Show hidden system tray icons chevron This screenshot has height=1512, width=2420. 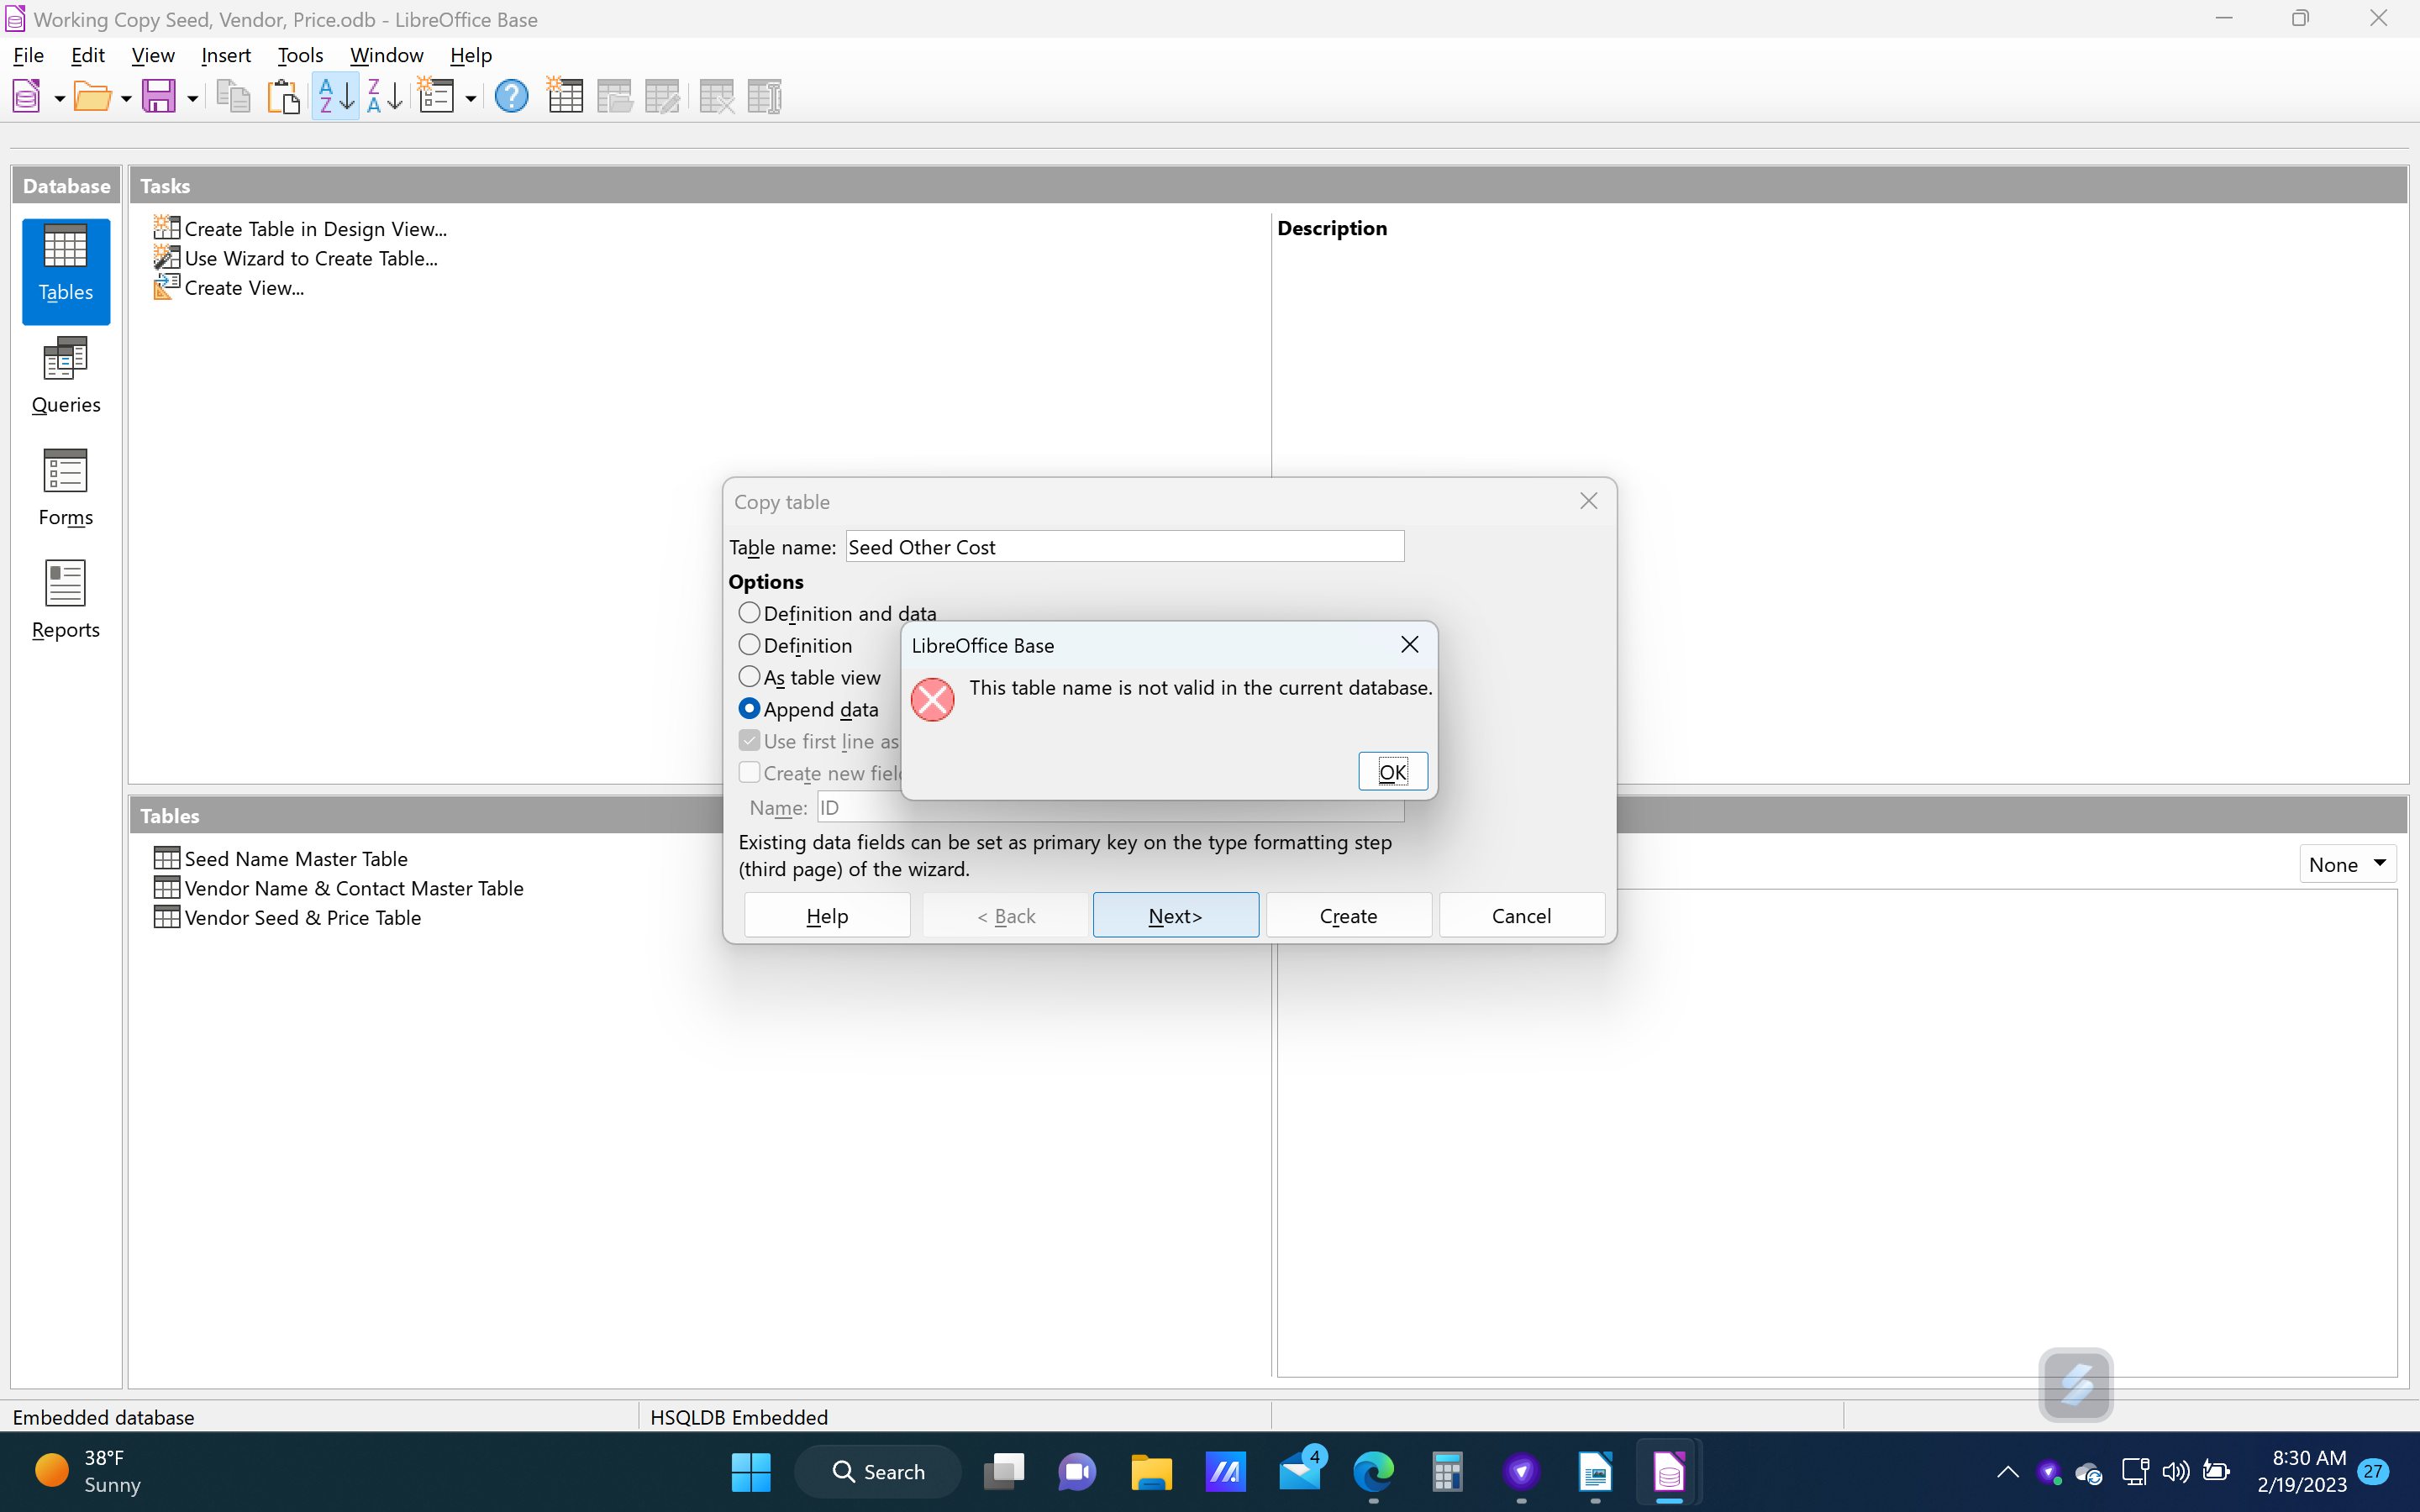click(x=2007, y=1472)
